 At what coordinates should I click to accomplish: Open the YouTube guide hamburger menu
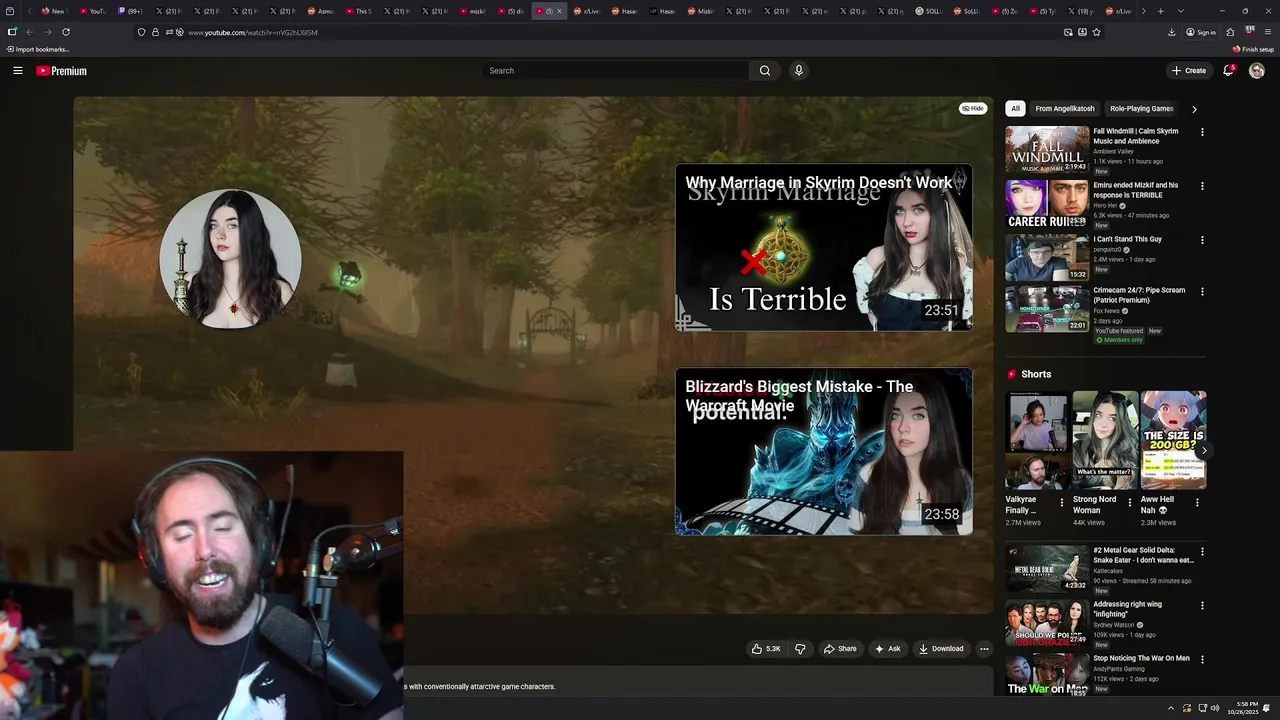[x=17, y=71]
